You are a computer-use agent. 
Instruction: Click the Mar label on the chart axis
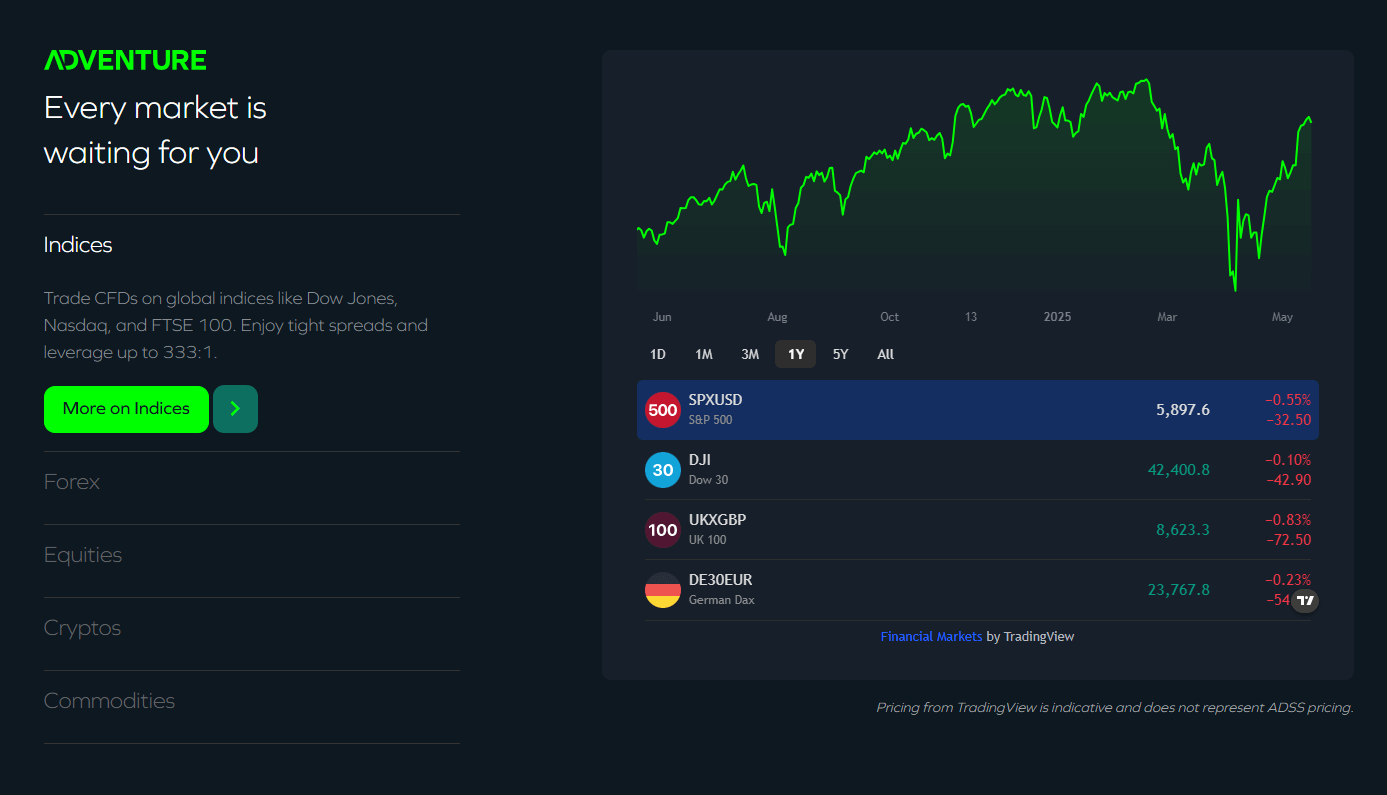click(1167, 317)
